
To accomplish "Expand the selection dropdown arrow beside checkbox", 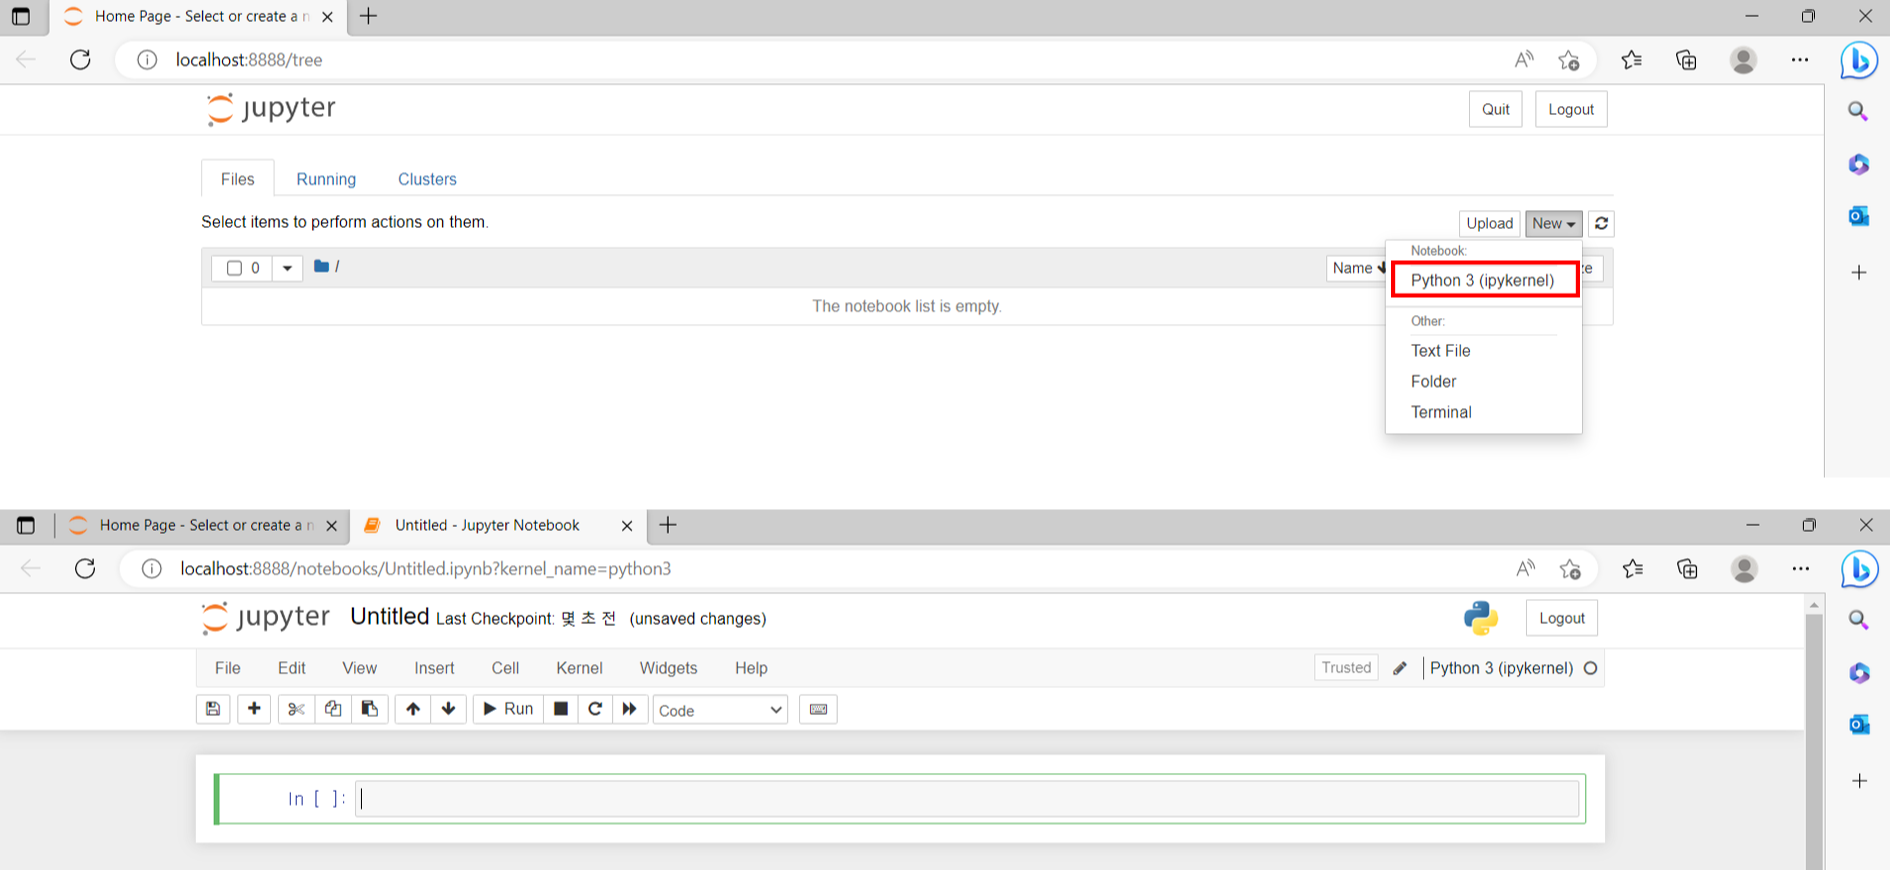I will tap(287, 268).
